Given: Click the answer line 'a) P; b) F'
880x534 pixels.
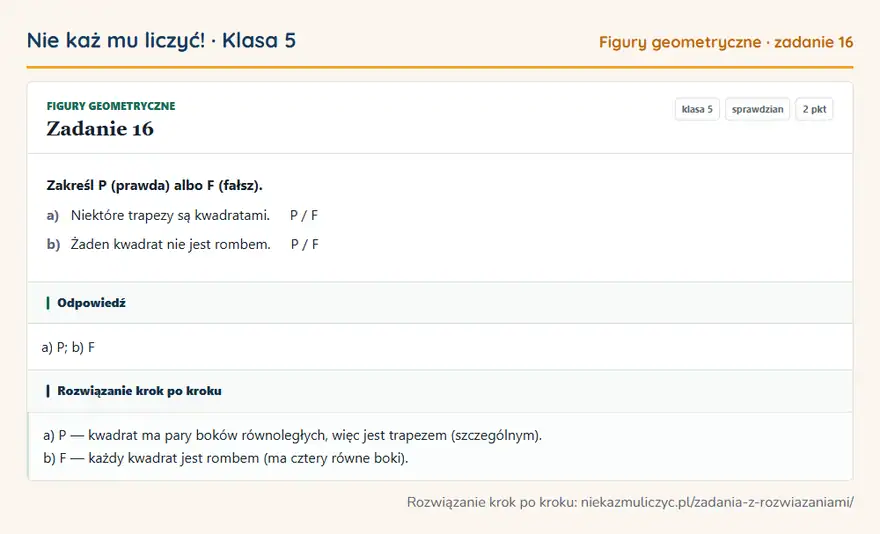Looking at the screenshot, I should [x=68, y=348].
